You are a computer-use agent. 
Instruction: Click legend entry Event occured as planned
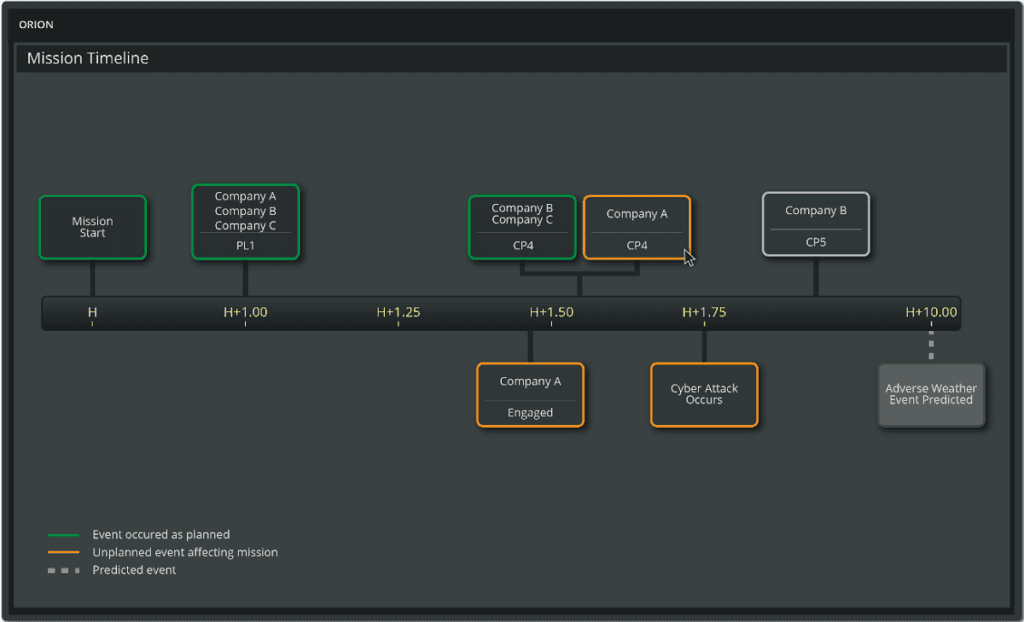(x=161, y=534)
